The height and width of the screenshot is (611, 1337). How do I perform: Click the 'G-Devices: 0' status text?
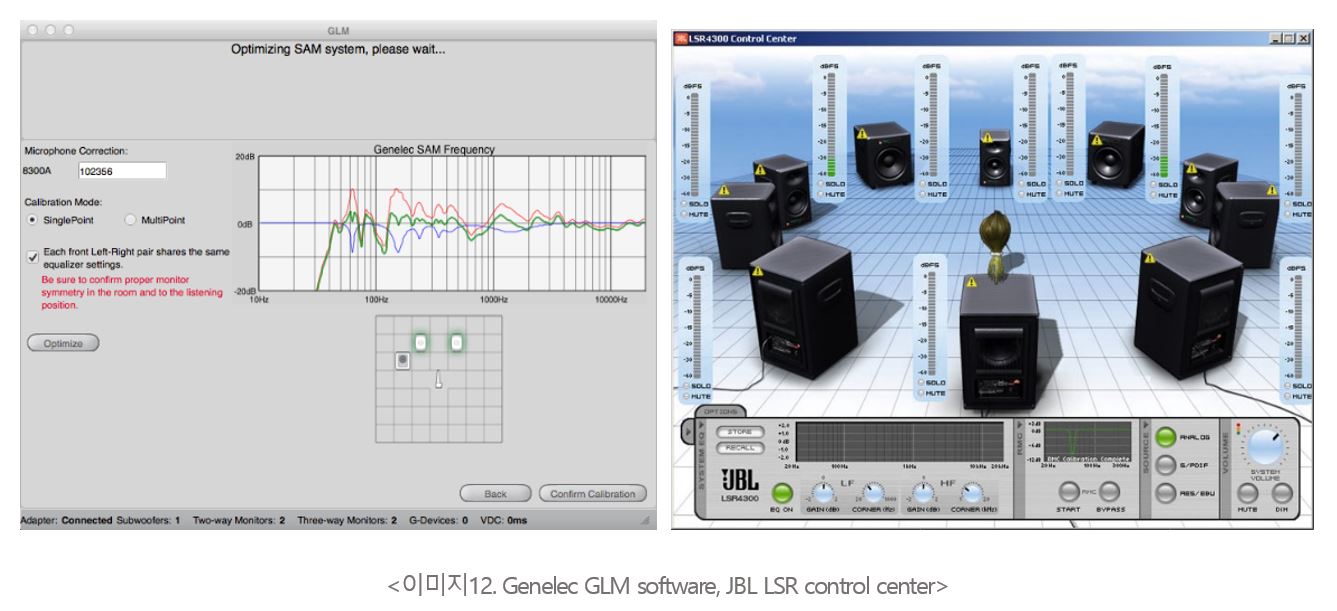click(439, 521)
